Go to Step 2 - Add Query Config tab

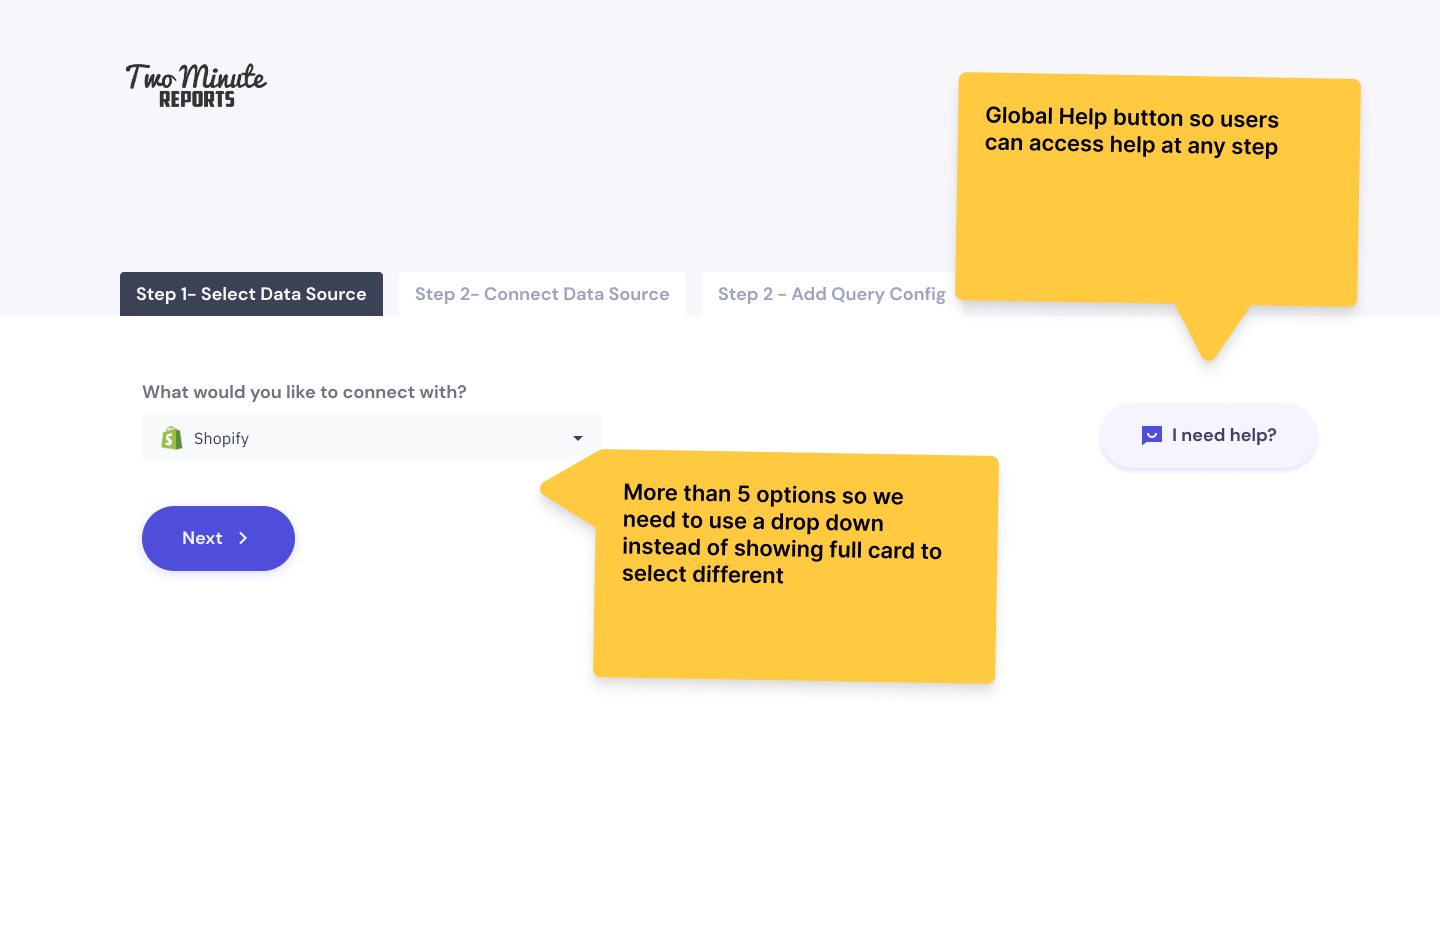pyautogui.click(x=831, y=294)
